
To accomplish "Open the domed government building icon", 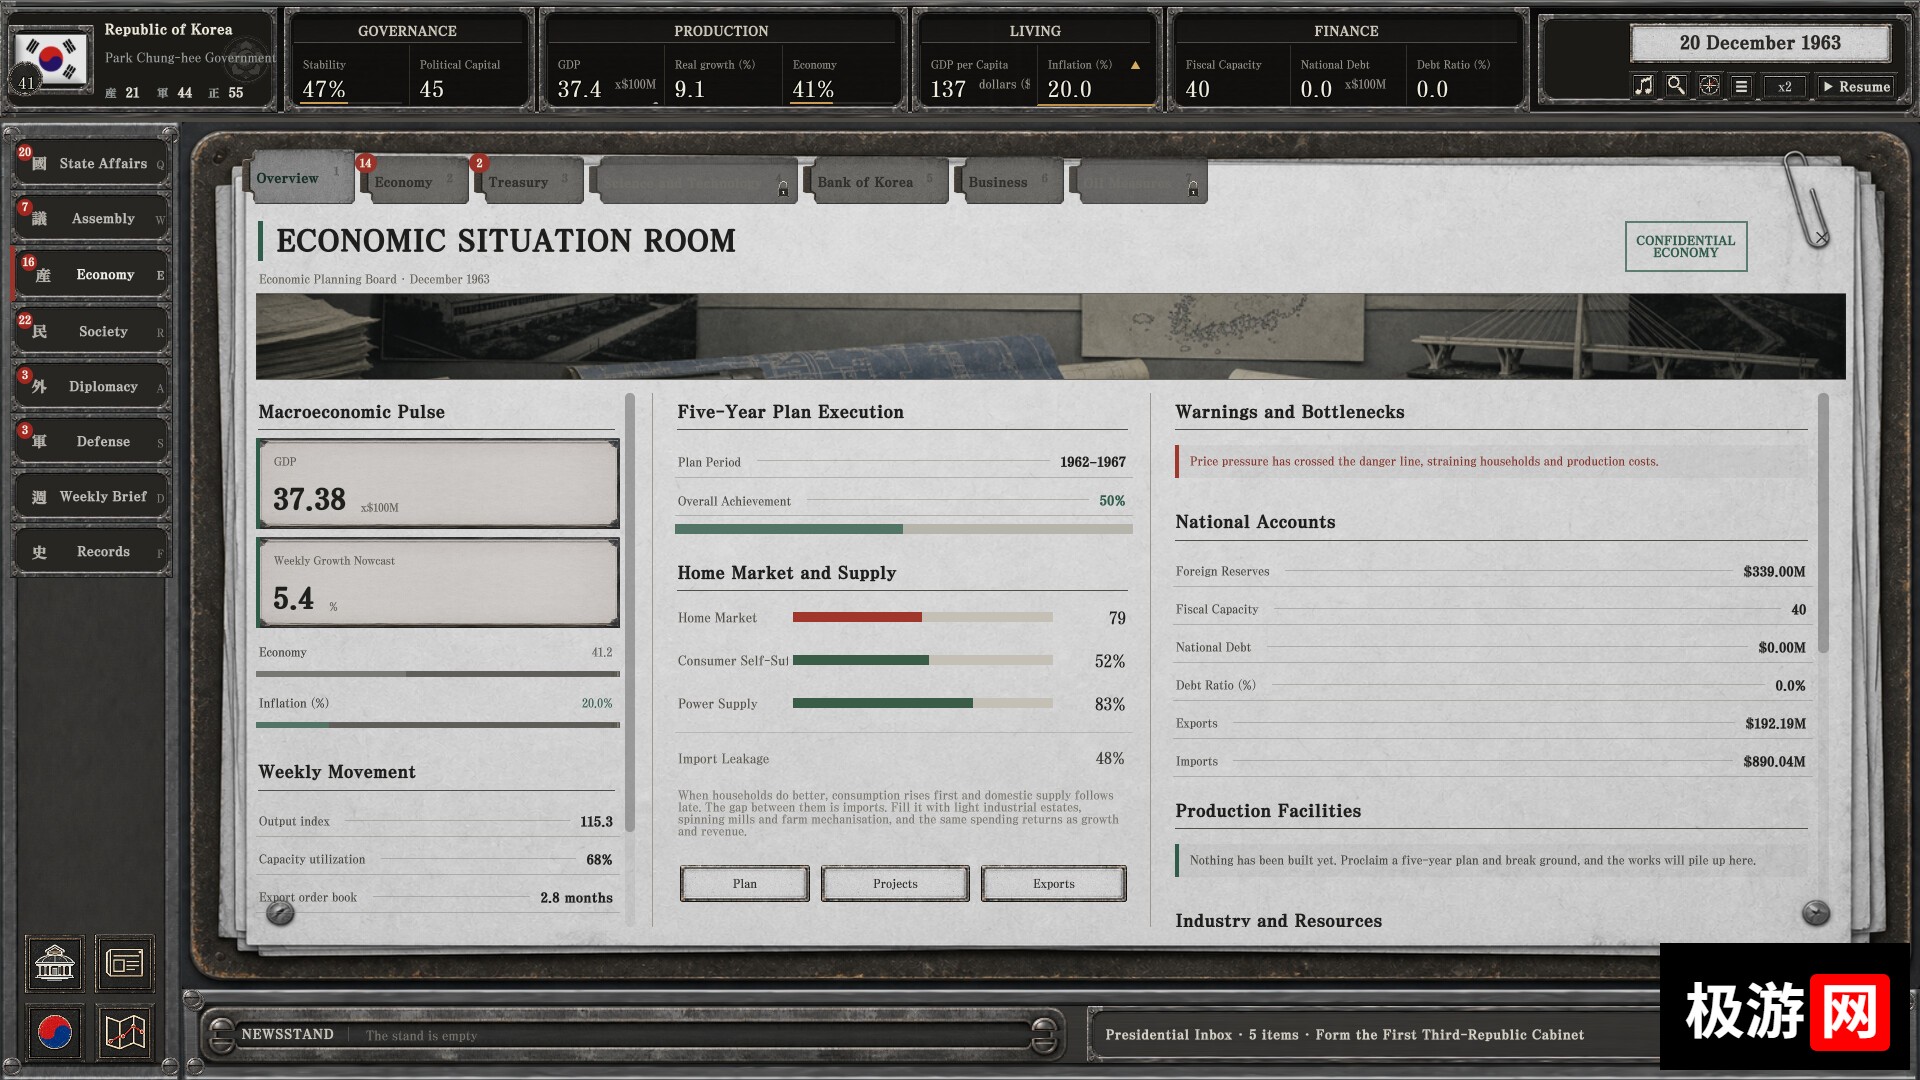I will 55,963.
